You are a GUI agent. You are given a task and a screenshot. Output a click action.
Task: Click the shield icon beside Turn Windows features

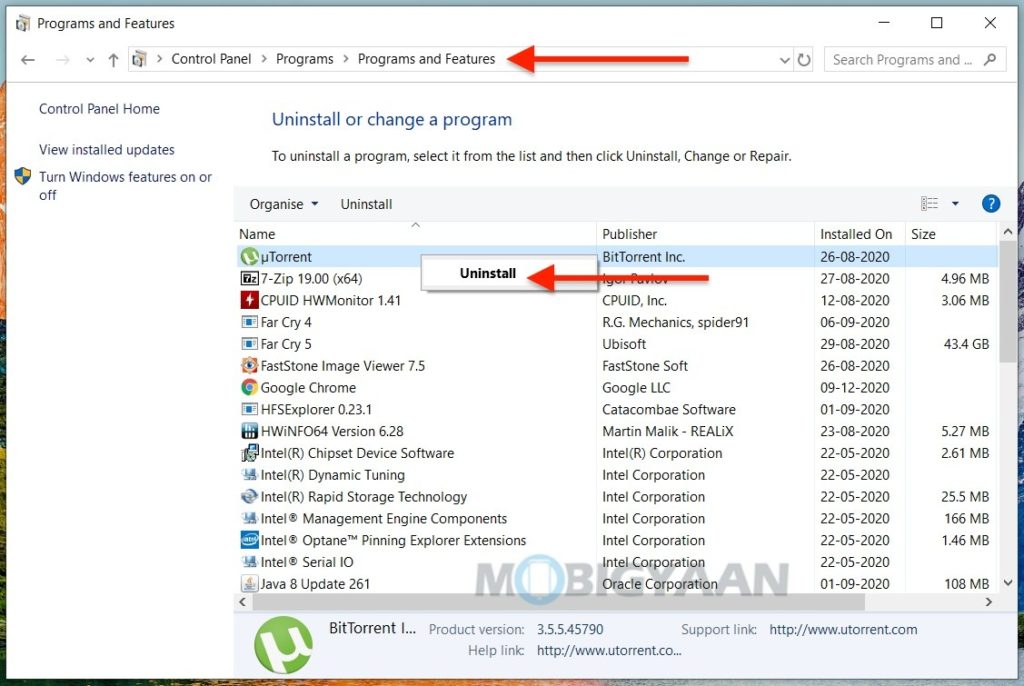click(x=23, y=175)
